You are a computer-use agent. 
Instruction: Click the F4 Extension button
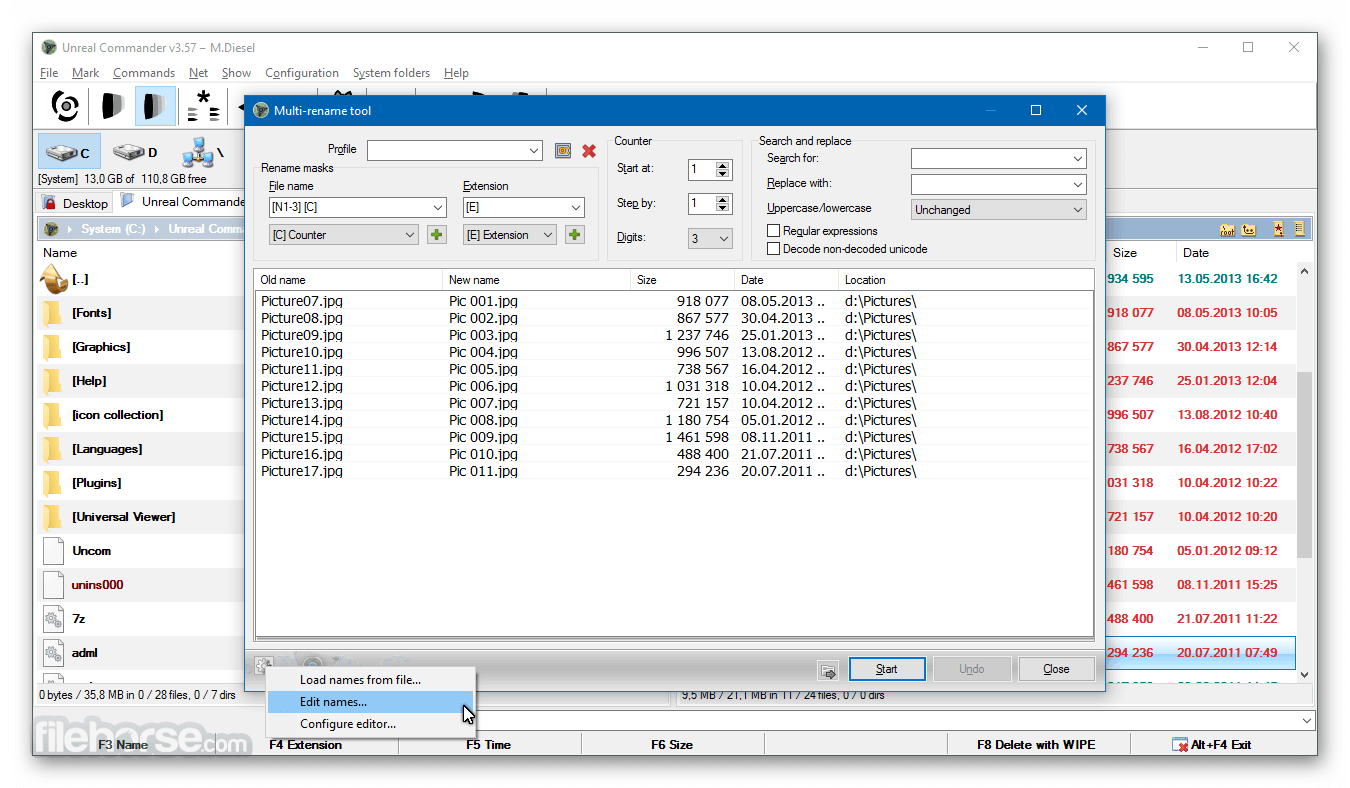306,744
